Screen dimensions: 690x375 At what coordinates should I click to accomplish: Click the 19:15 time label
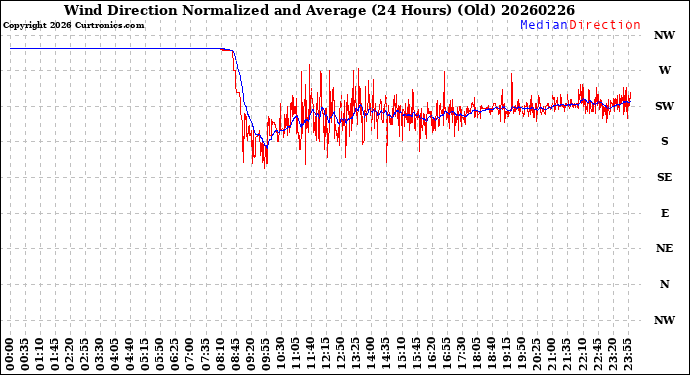pyautogui.click(x=506, y=354)
